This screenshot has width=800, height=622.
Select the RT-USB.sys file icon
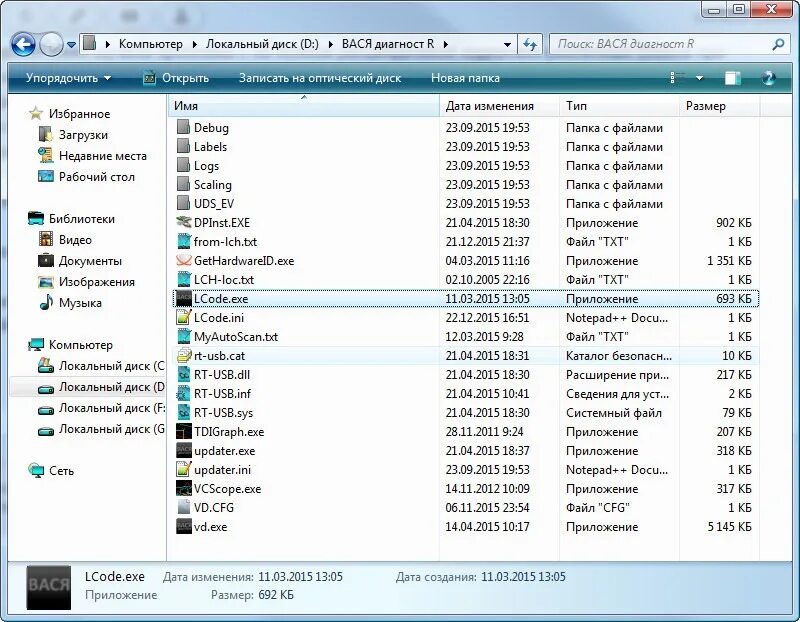(184, 412)
